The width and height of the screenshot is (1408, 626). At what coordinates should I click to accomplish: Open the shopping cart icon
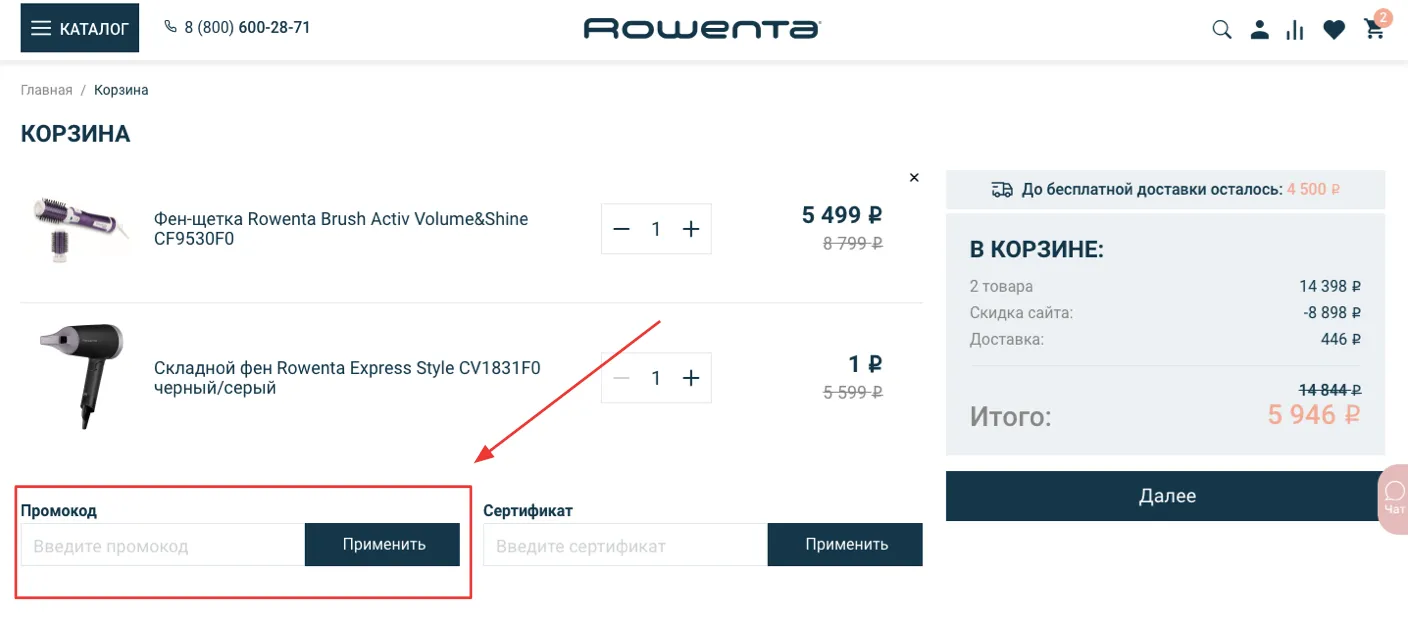[x=1375, y=30]
